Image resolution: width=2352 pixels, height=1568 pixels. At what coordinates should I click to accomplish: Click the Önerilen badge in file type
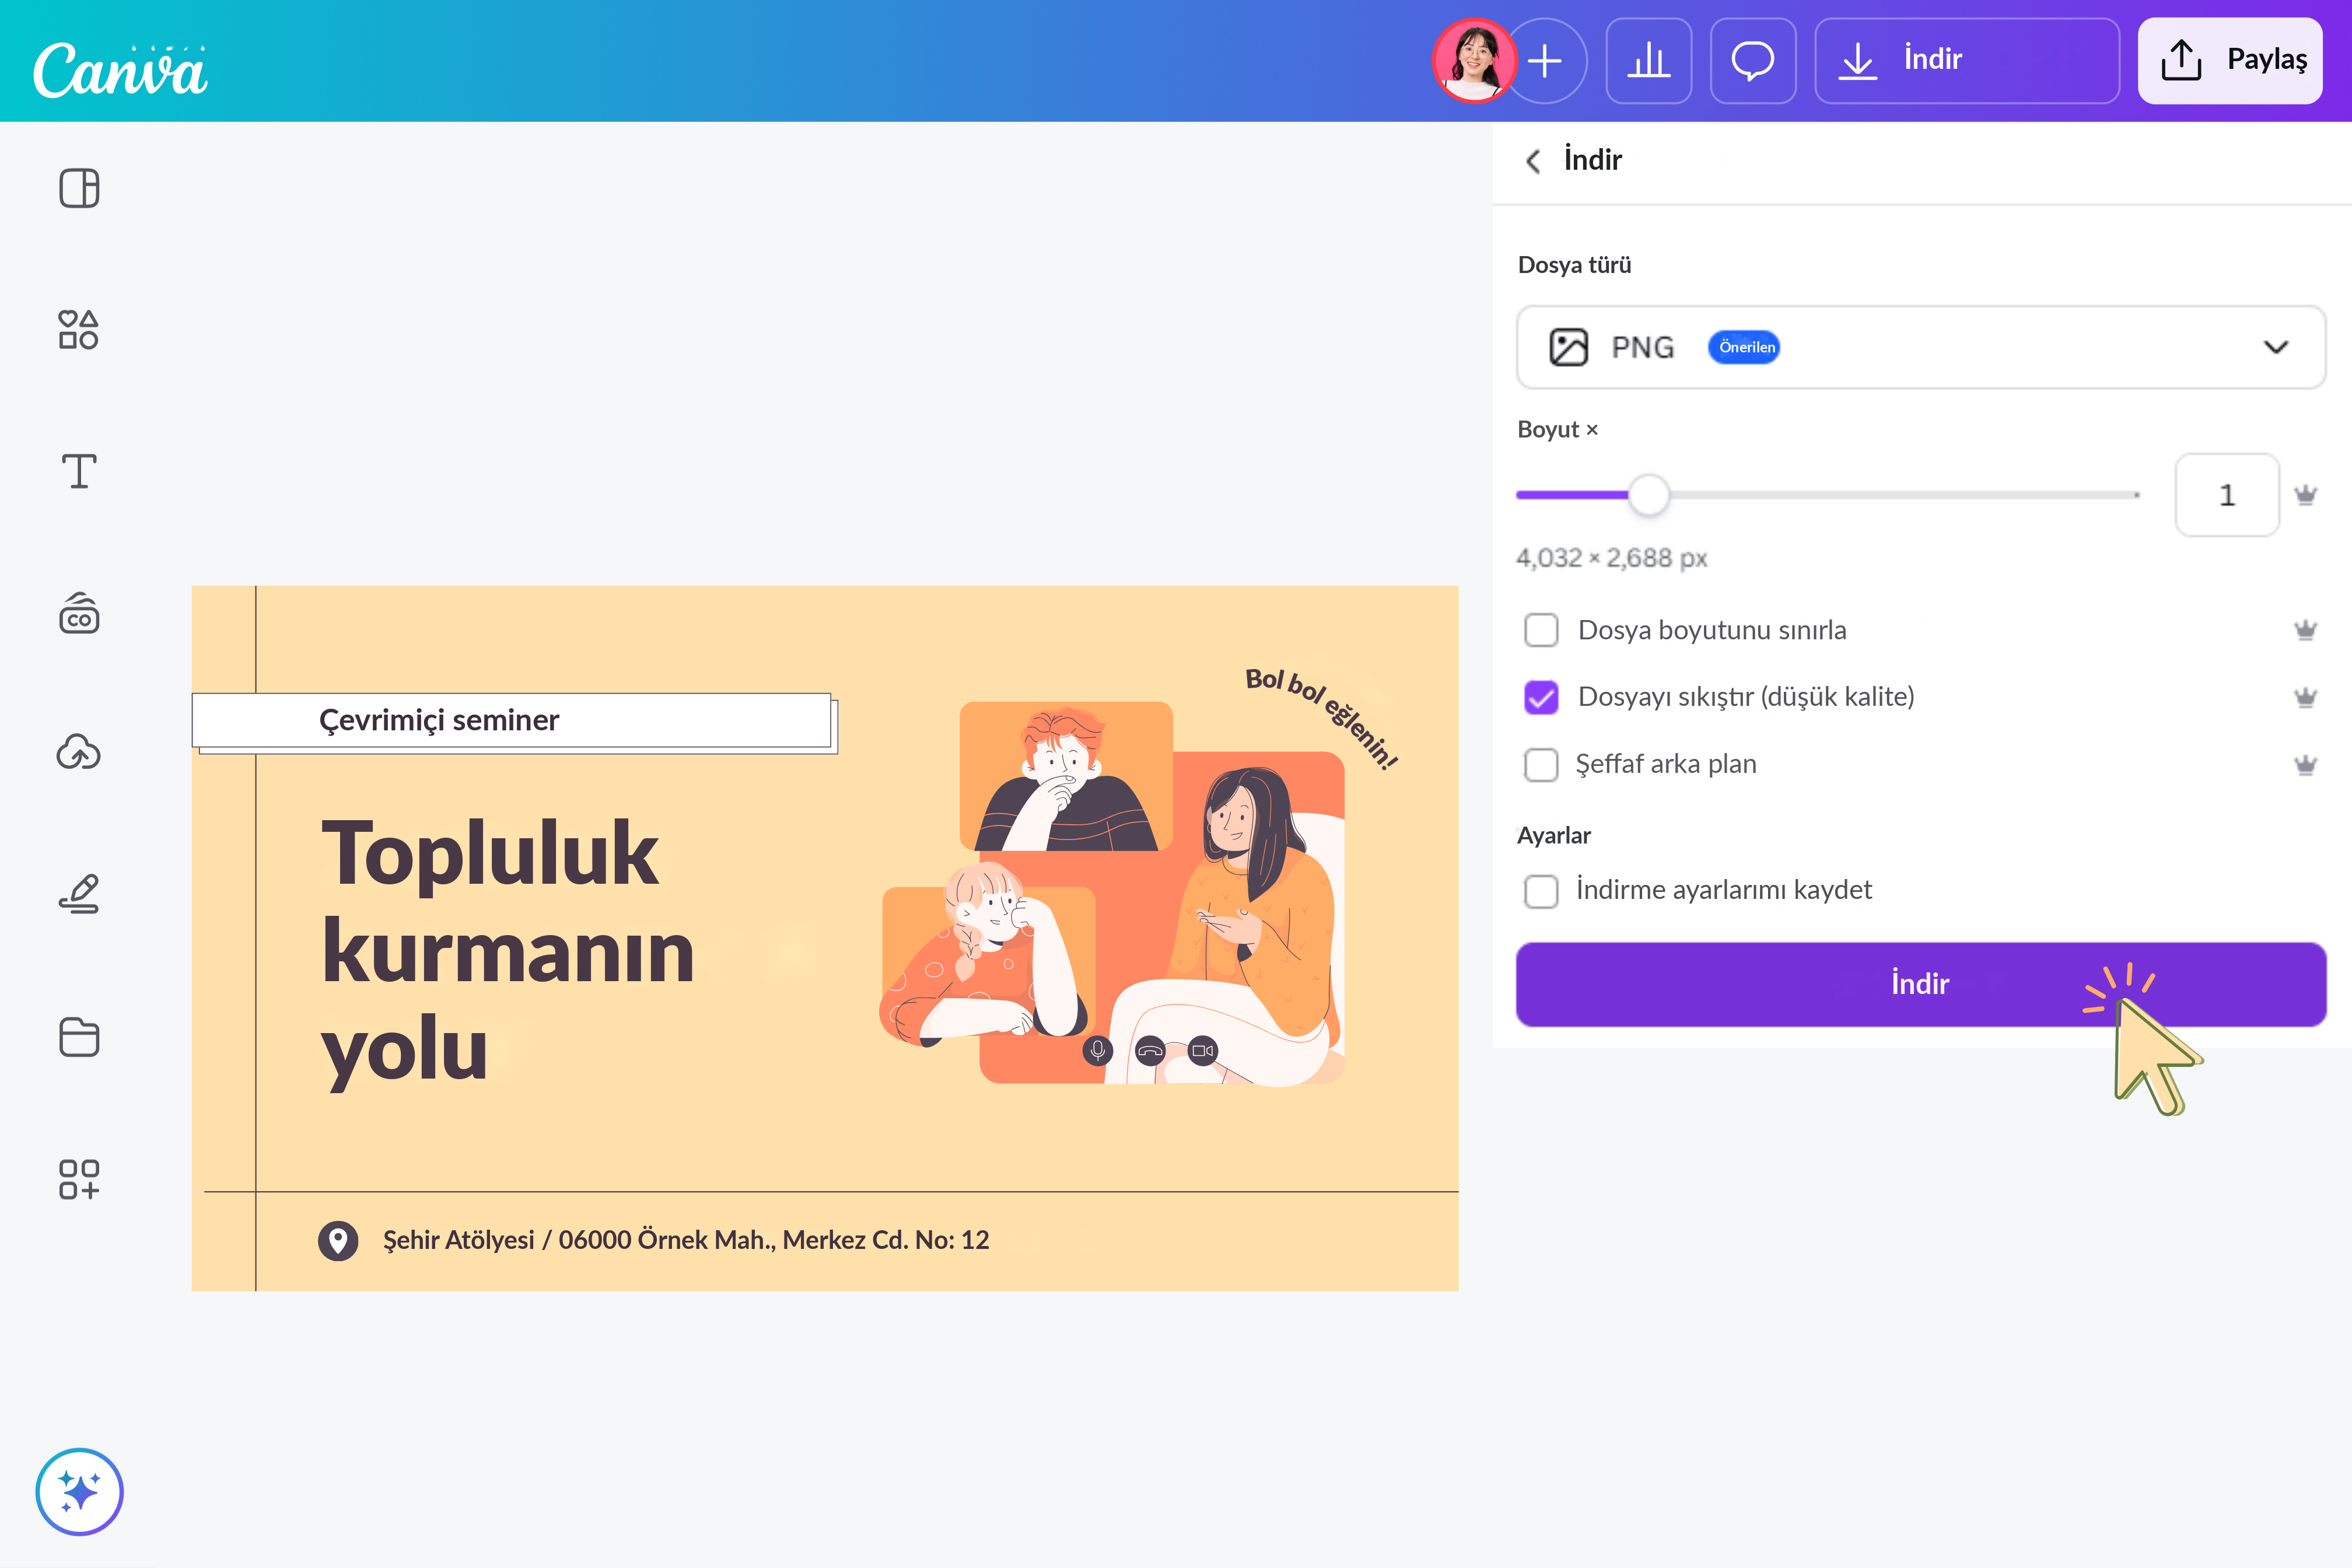pyautogui.click(x=1745, y=347)
